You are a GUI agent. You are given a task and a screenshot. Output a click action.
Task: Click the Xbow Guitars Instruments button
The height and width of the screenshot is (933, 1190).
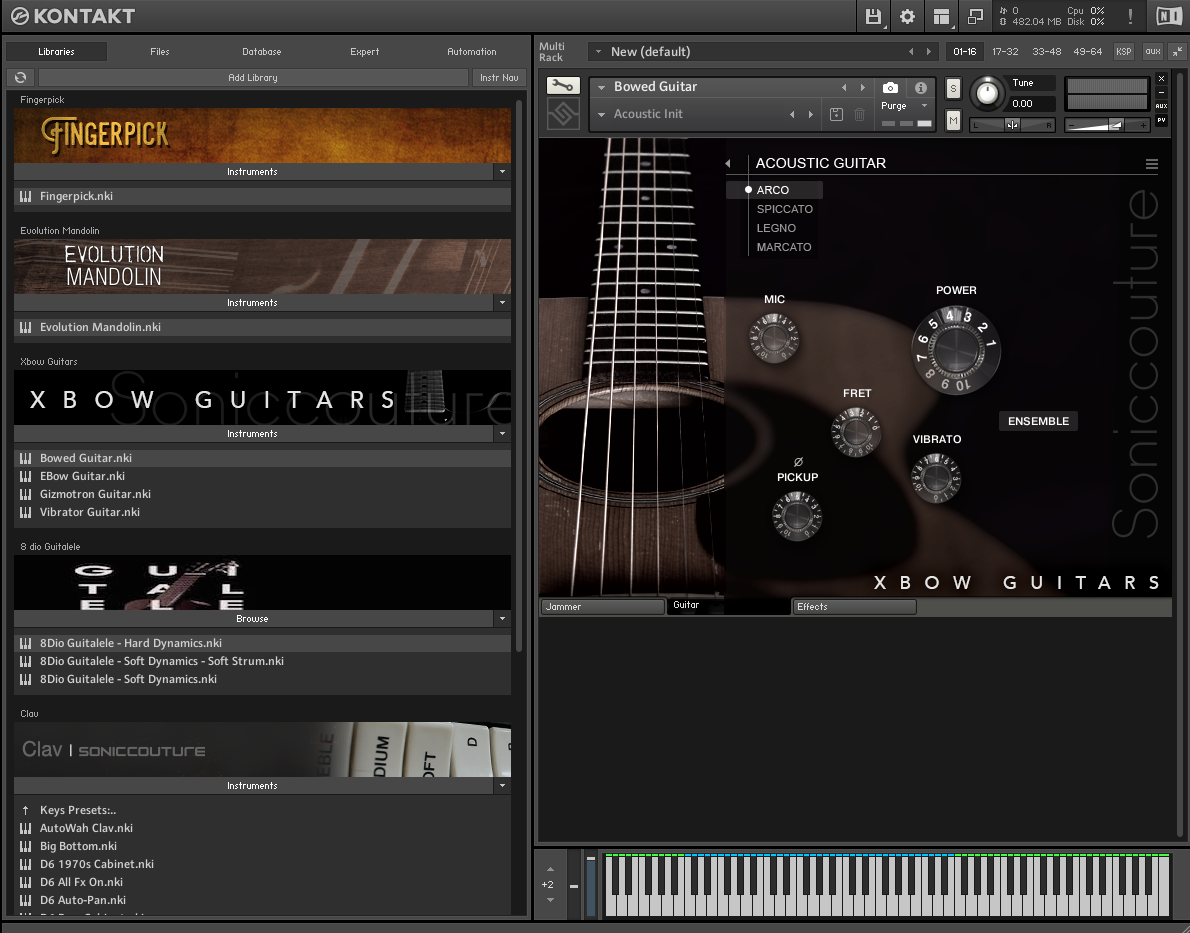tap(253, 433)
